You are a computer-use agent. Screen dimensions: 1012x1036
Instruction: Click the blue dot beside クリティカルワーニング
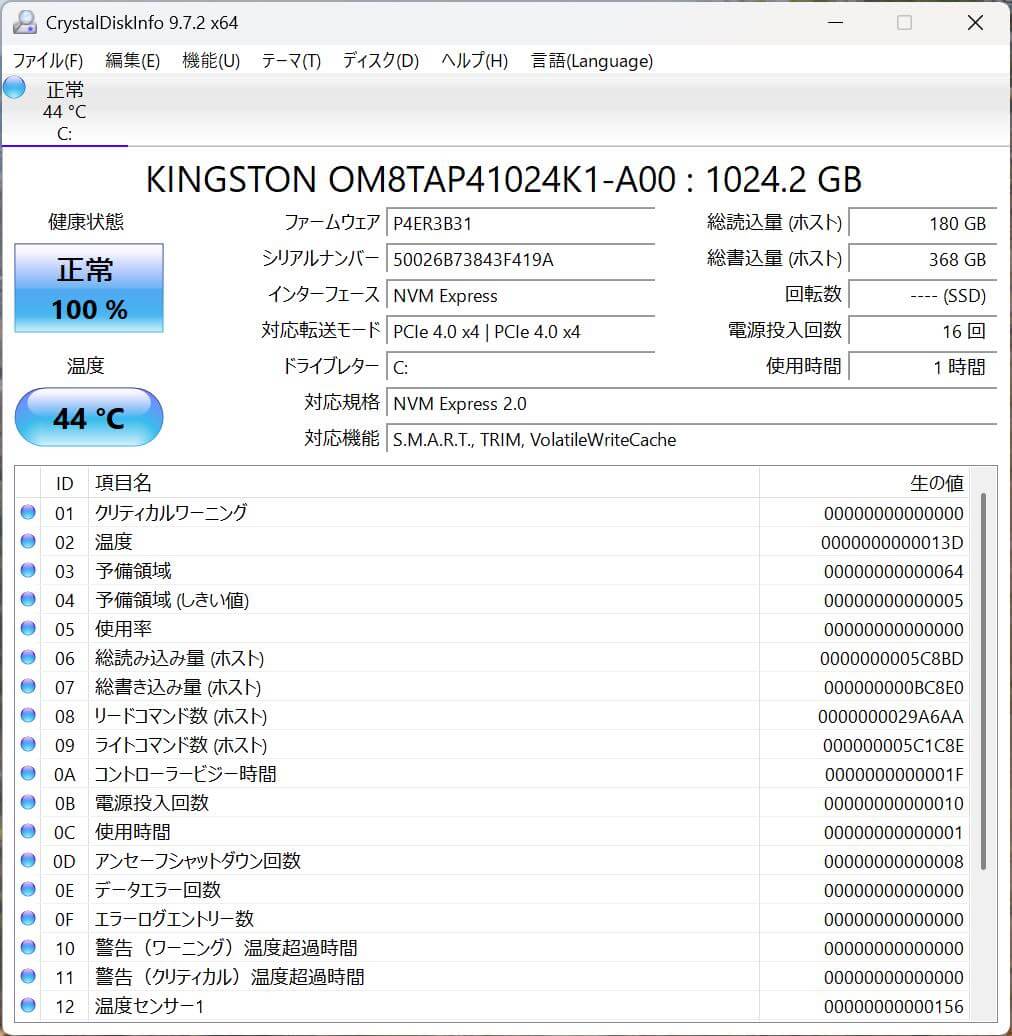coord(29,513)
